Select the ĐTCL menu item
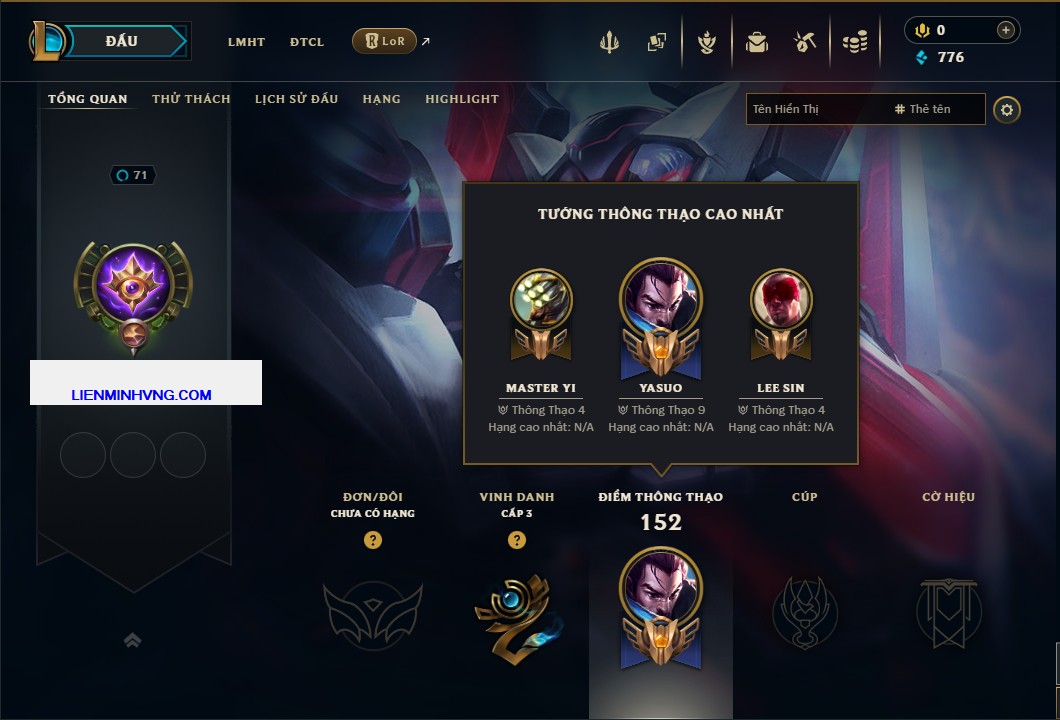This screenshot has width=1060, height=720. coord(307,42)
